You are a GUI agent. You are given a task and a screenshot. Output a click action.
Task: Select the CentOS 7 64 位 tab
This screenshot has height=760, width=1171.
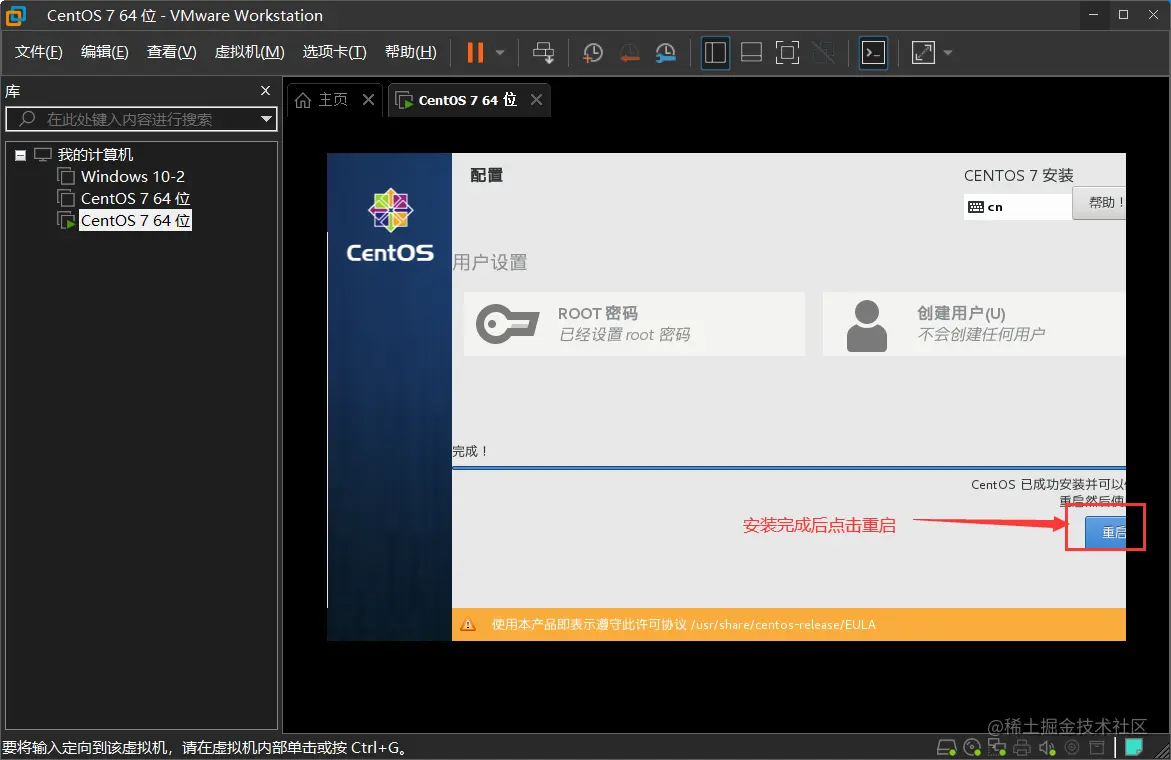pyautogui.click(x=468, y=99)
